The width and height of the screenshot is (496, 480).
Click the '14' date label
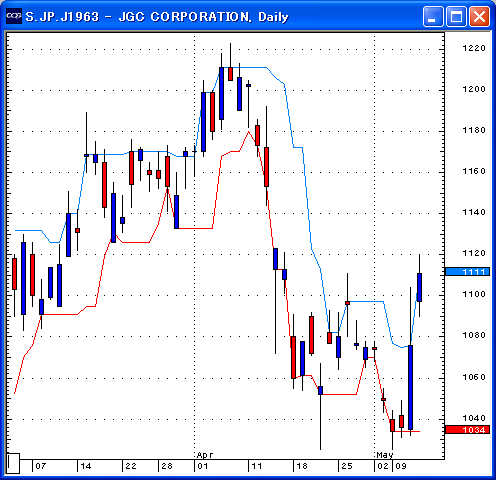pyautogui.click(x=86, y=466)
